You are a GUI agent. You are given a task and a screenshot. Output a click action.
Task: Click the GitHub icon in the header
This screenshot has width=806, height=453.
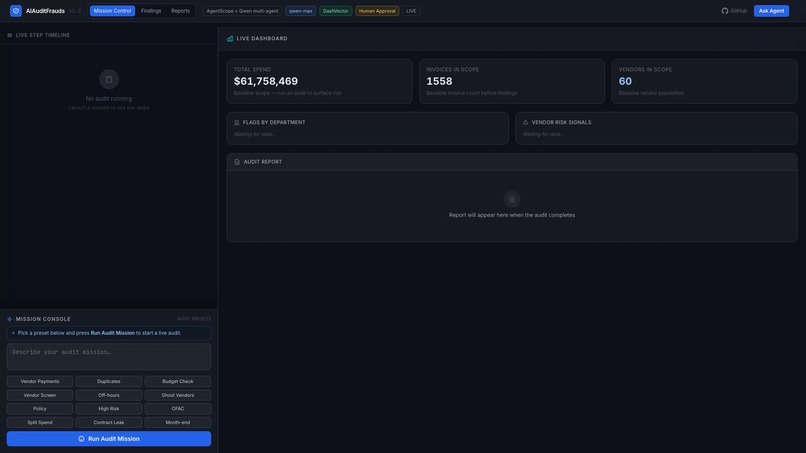(x=725, y=11)
